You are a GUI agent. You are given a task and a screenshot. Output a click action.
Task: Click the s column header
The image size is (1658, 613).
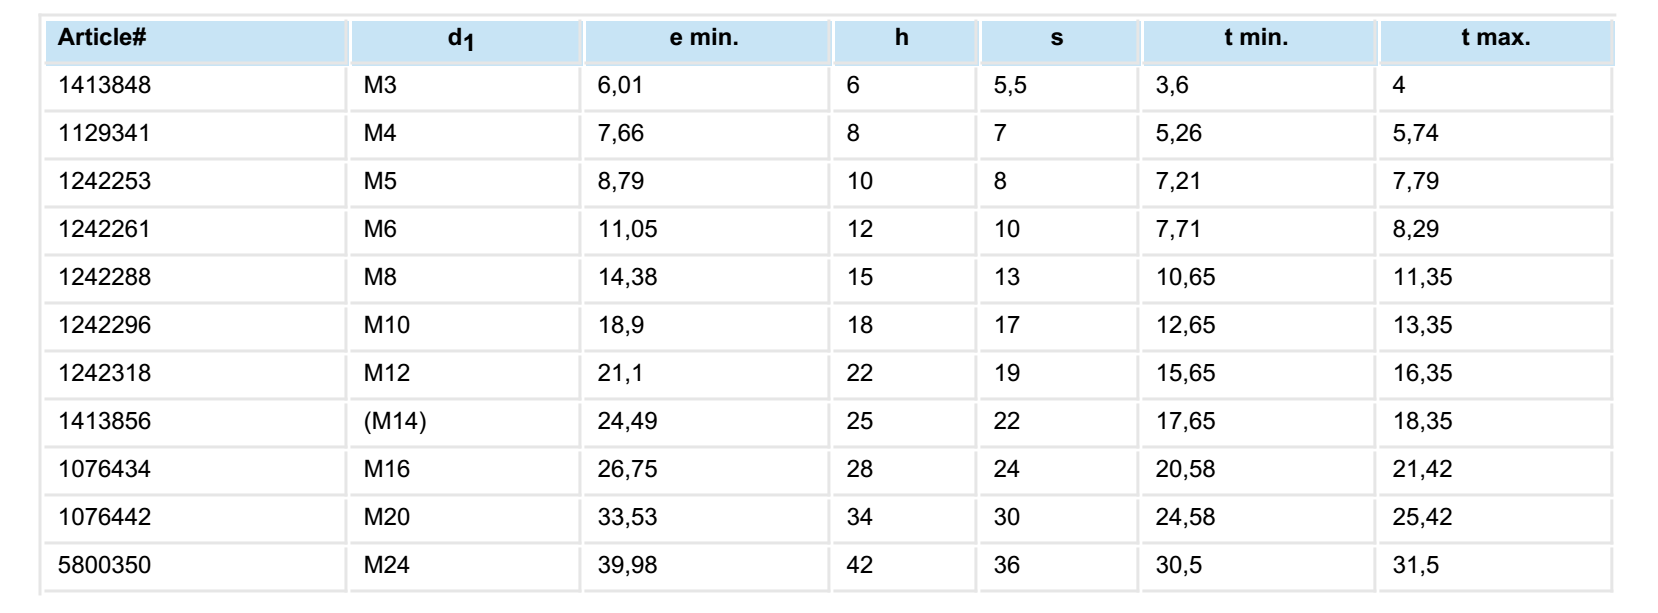[x=1057, y=40]
